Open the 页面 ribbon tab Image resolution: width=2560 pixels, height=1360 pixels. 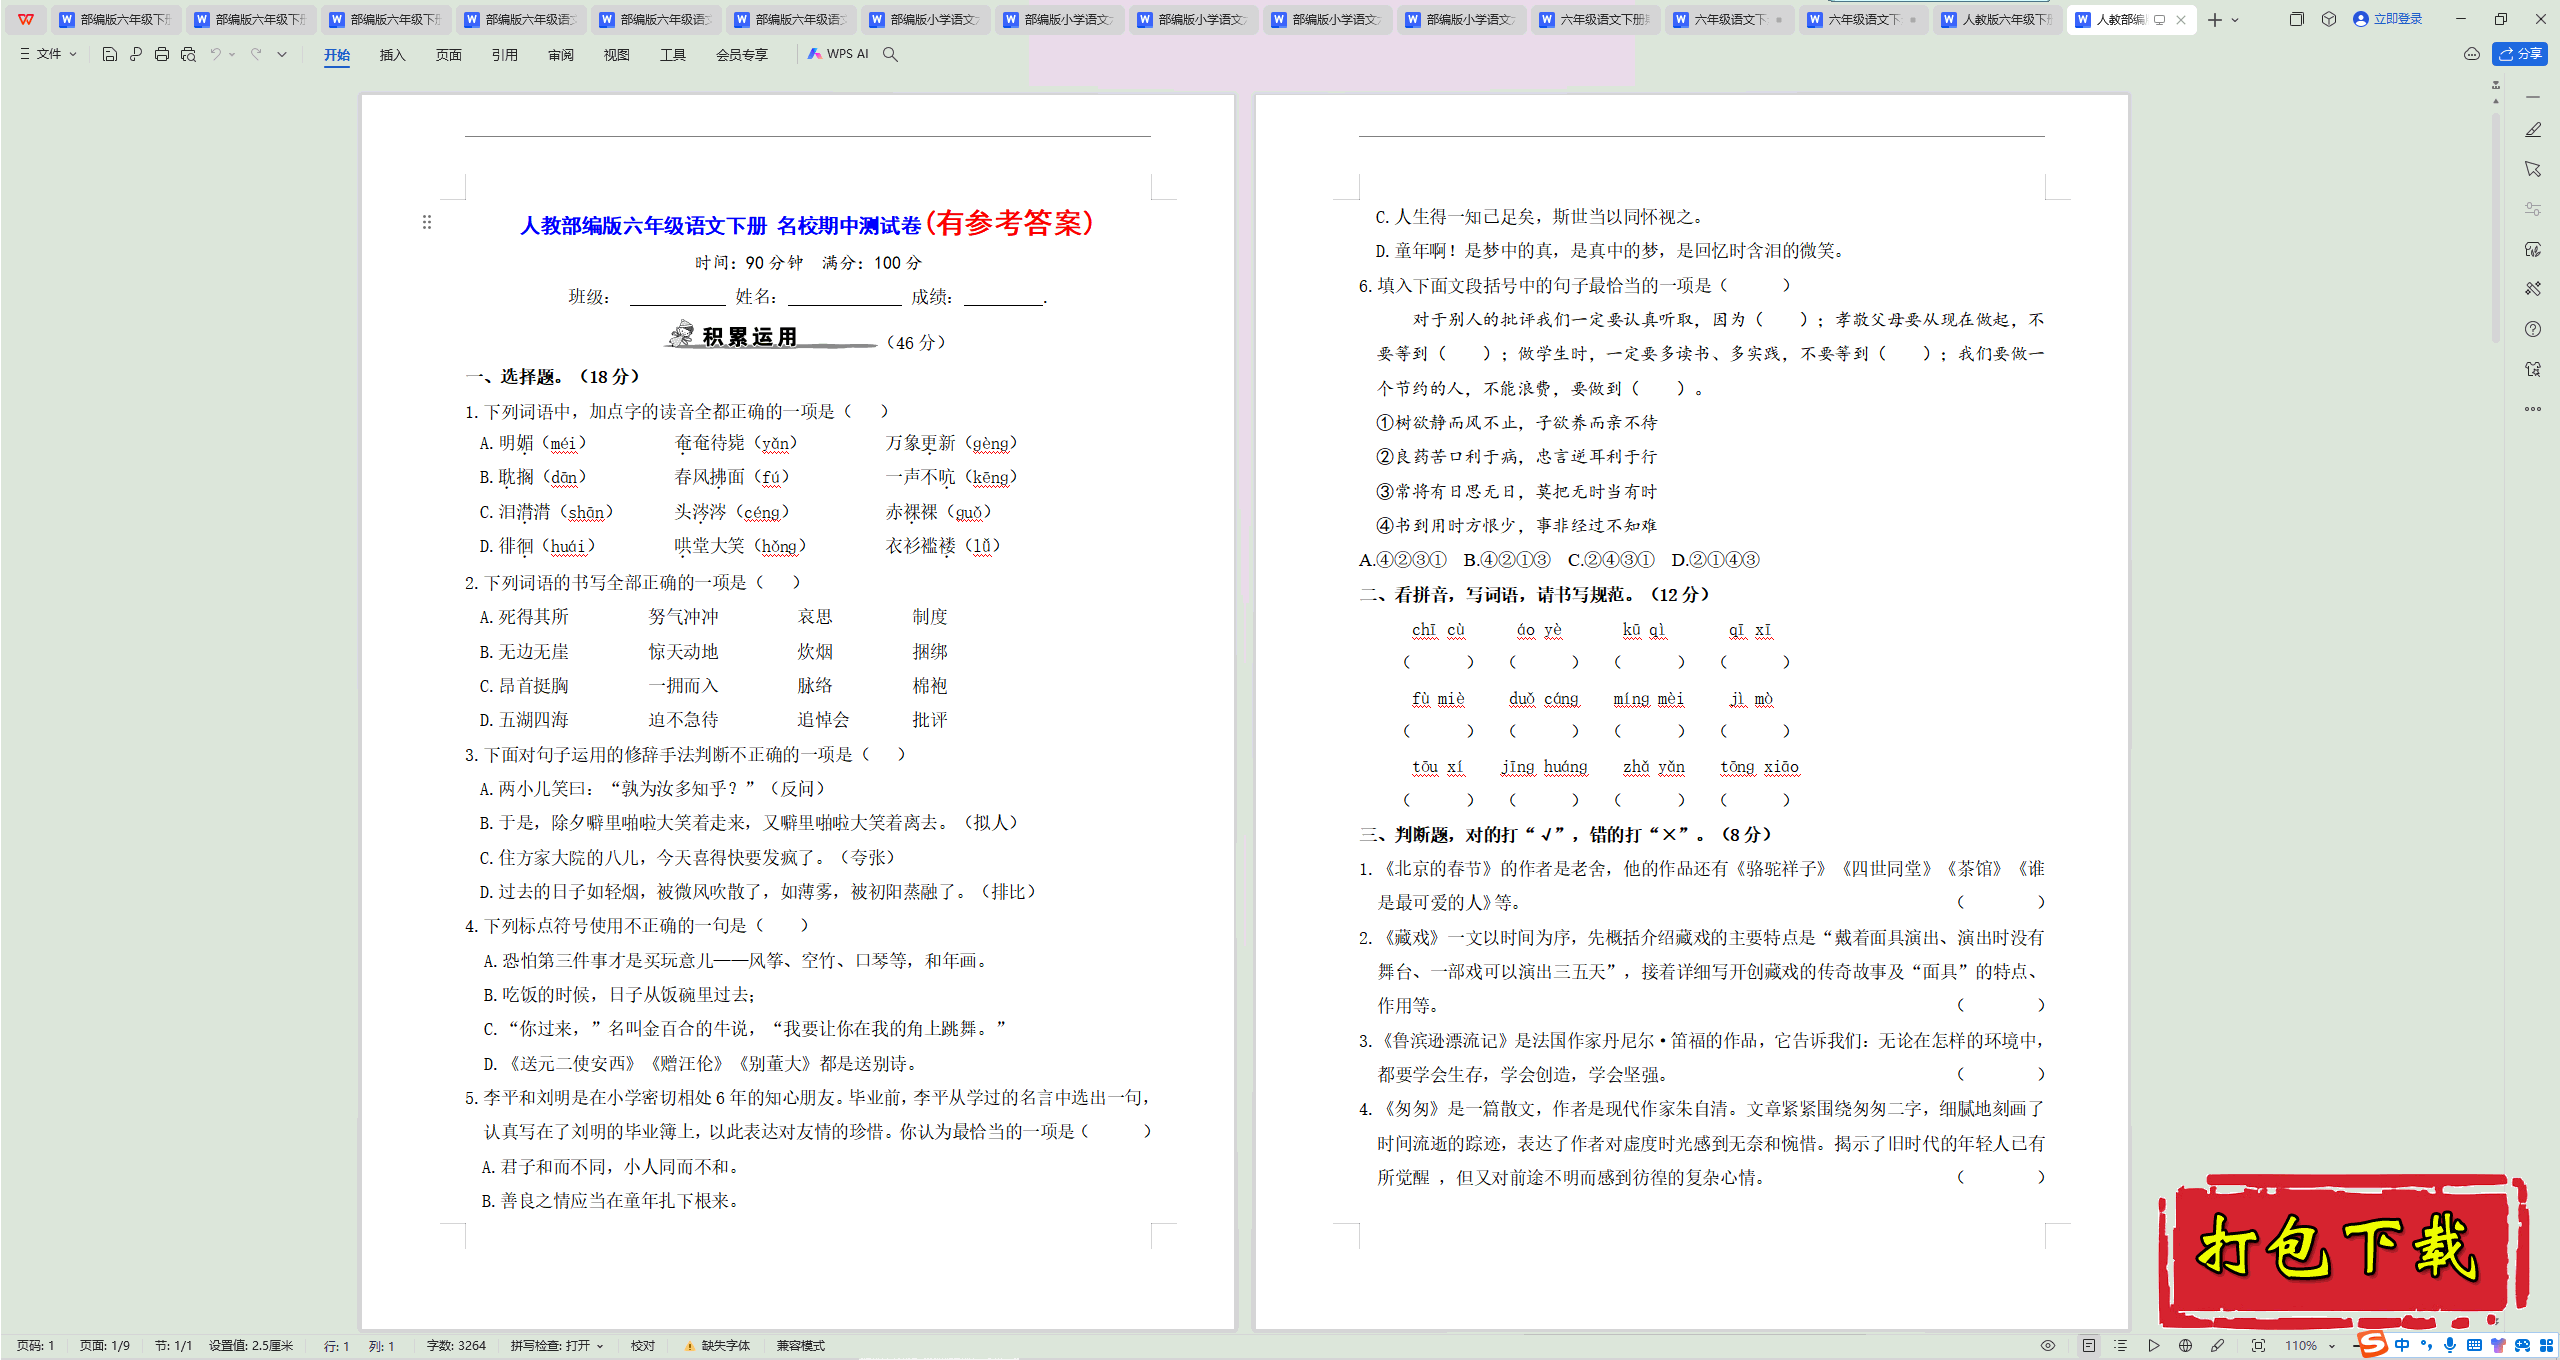449,55
